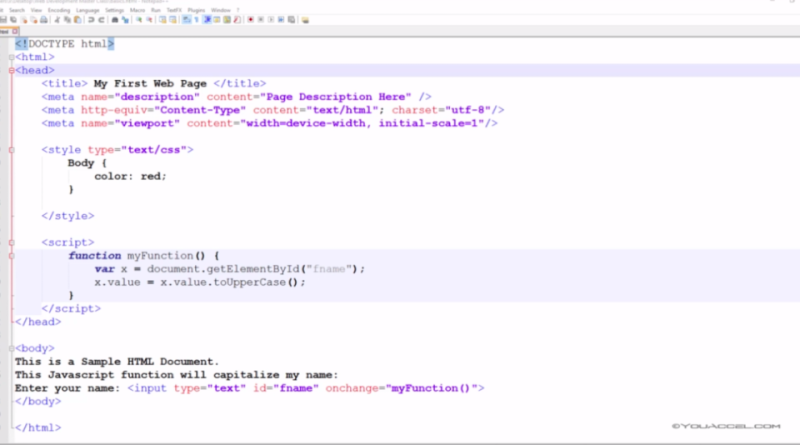Click the closing </html> tag
This screenshot has width=800, height=445.
(38, 428)
